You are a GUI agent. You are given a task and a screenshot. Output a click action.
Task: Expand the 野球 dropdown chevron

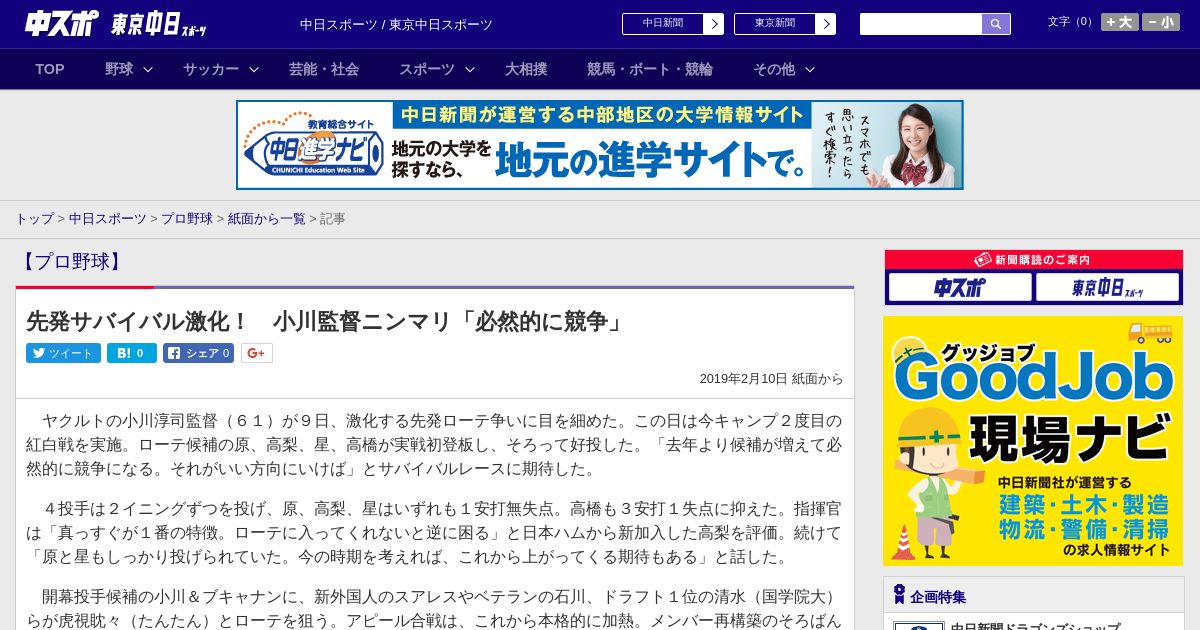[x=148, y=69]
